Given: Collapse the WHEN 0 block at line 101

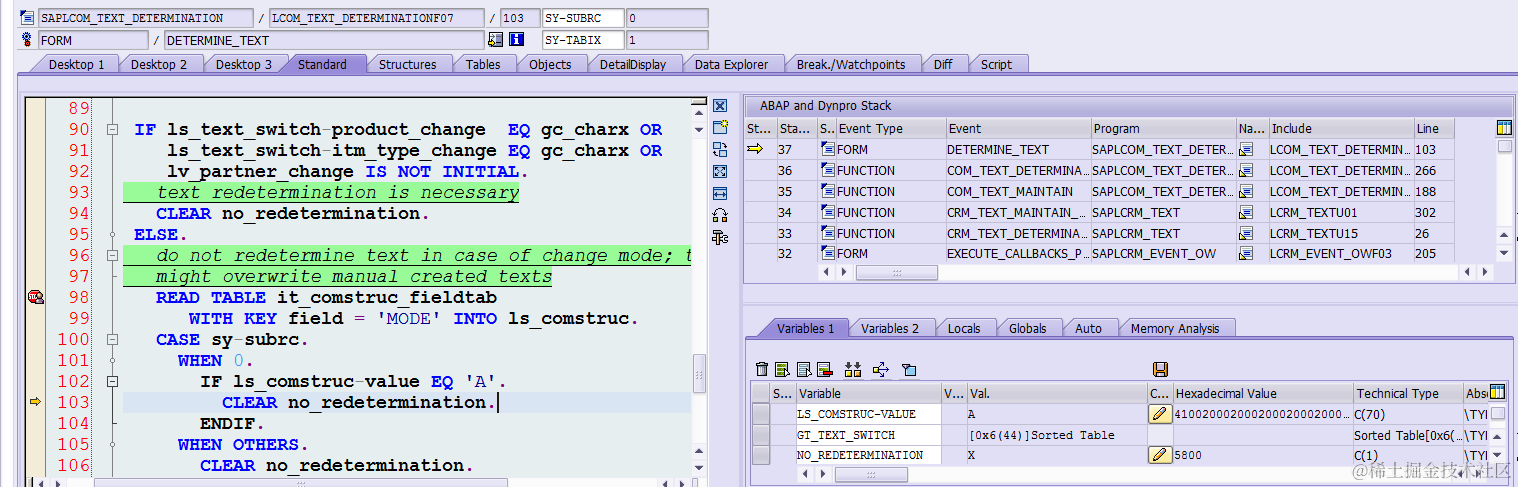Looking at the screenshot, I should tap(112, 361).
